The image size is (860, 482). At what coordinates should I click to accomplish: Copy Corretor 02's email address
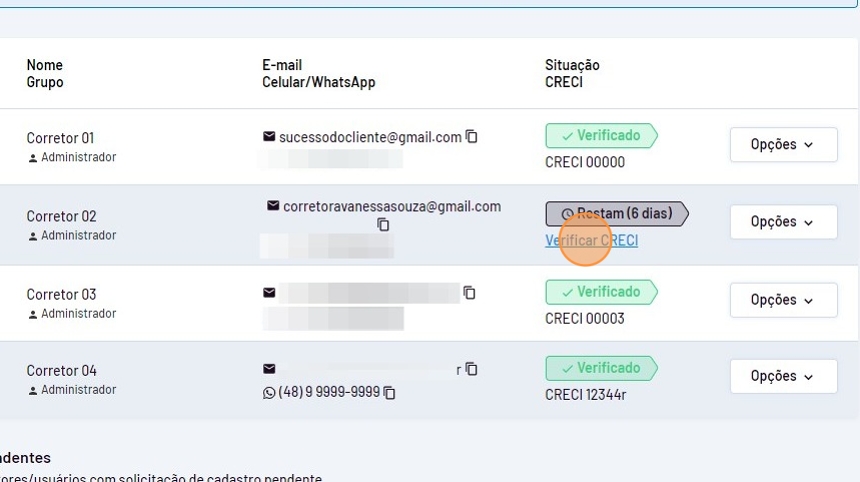(x=383, y=225)
